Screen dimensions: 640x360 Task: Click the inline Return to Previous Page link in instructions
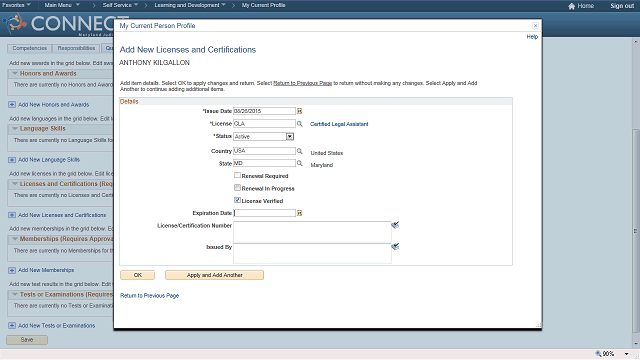click(x=302, y=83)
